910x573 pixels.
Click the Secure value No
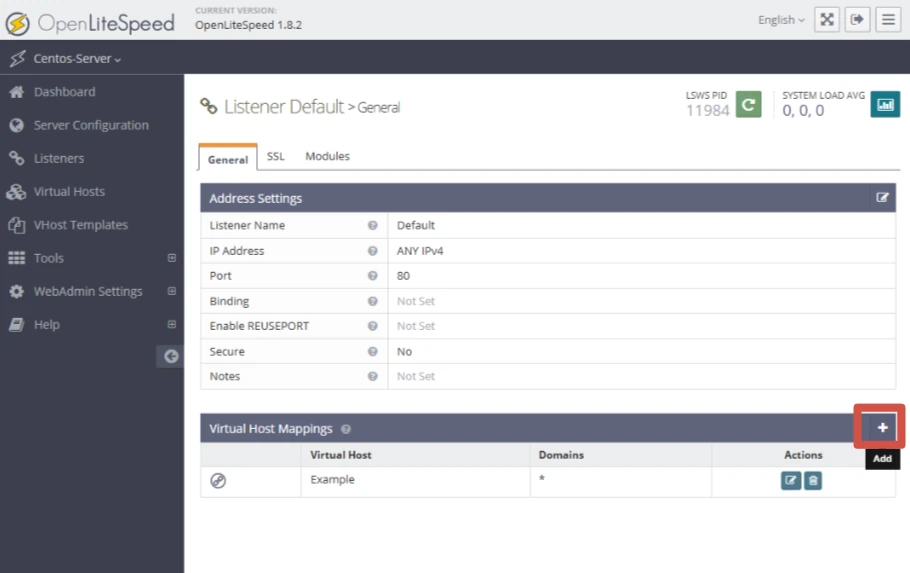404,352
